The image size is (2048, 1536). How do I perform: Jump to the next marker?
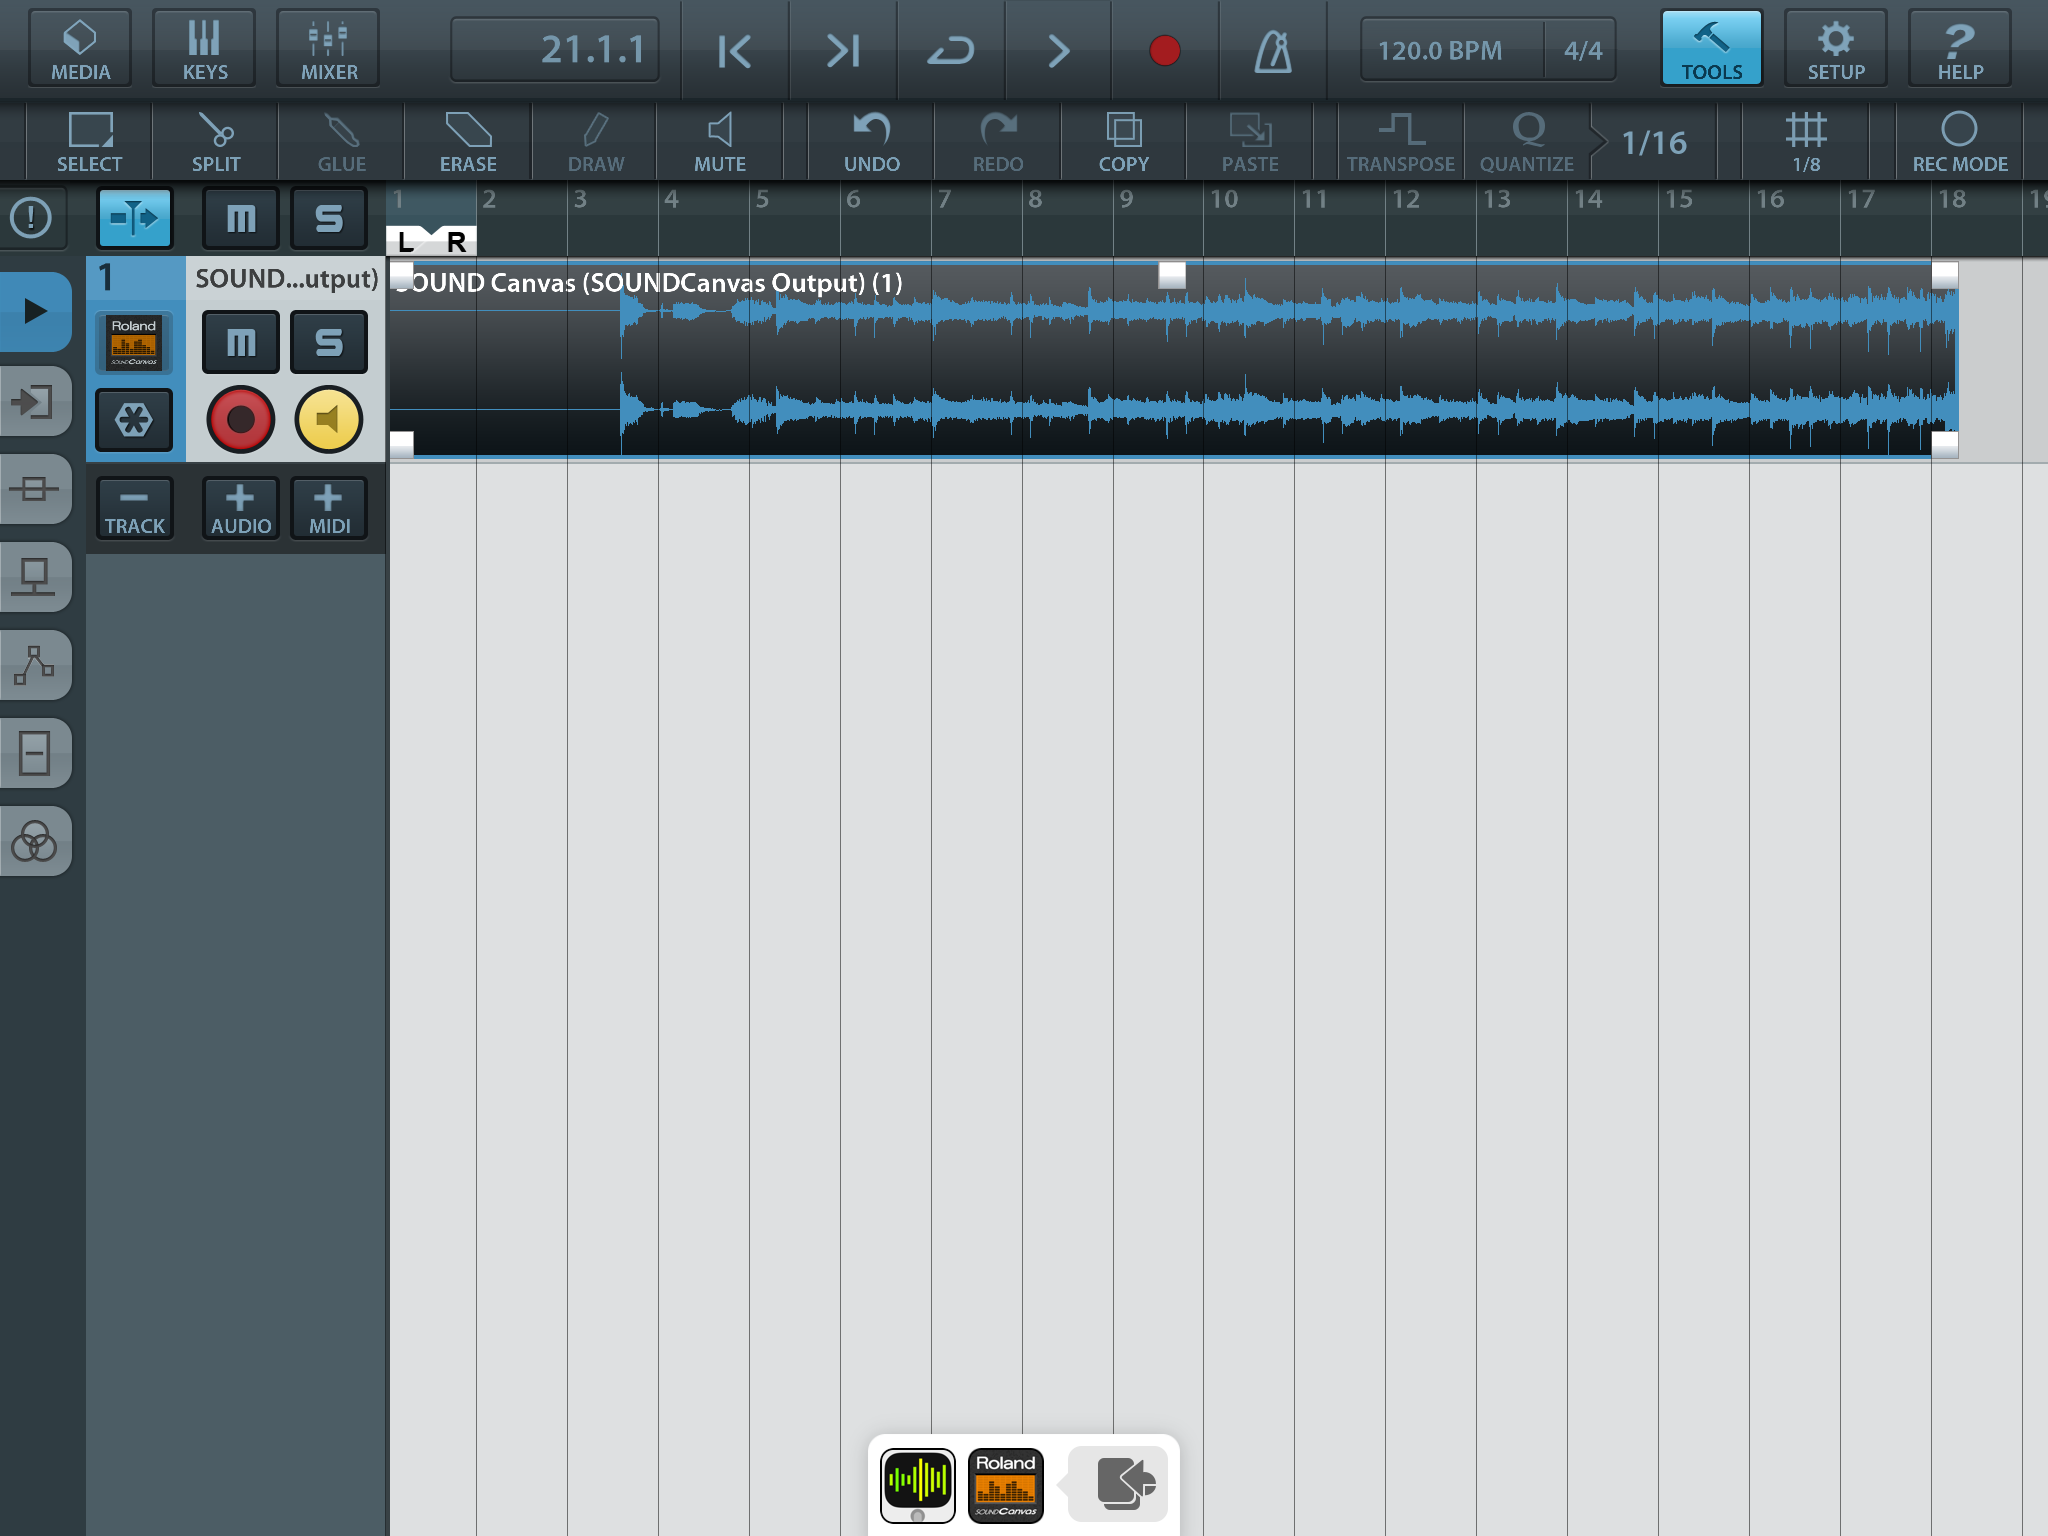[843, 50]
